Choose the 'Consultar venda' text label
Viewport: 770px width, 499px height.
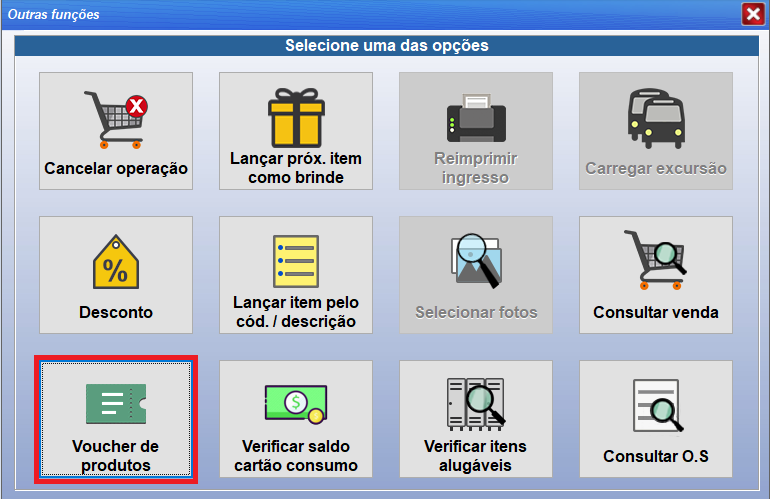click(655, 312)
